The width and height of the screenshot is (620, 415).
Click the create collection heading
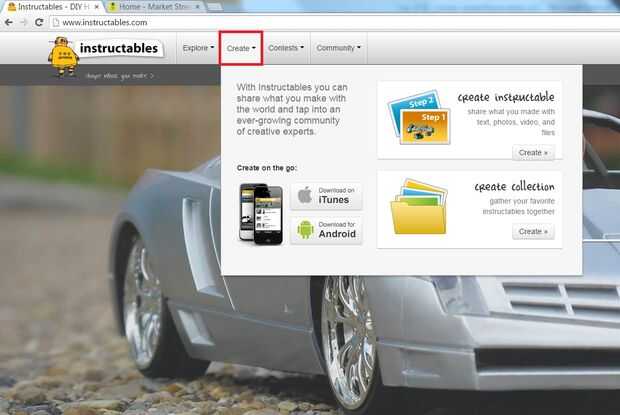(x=514, y=187)
